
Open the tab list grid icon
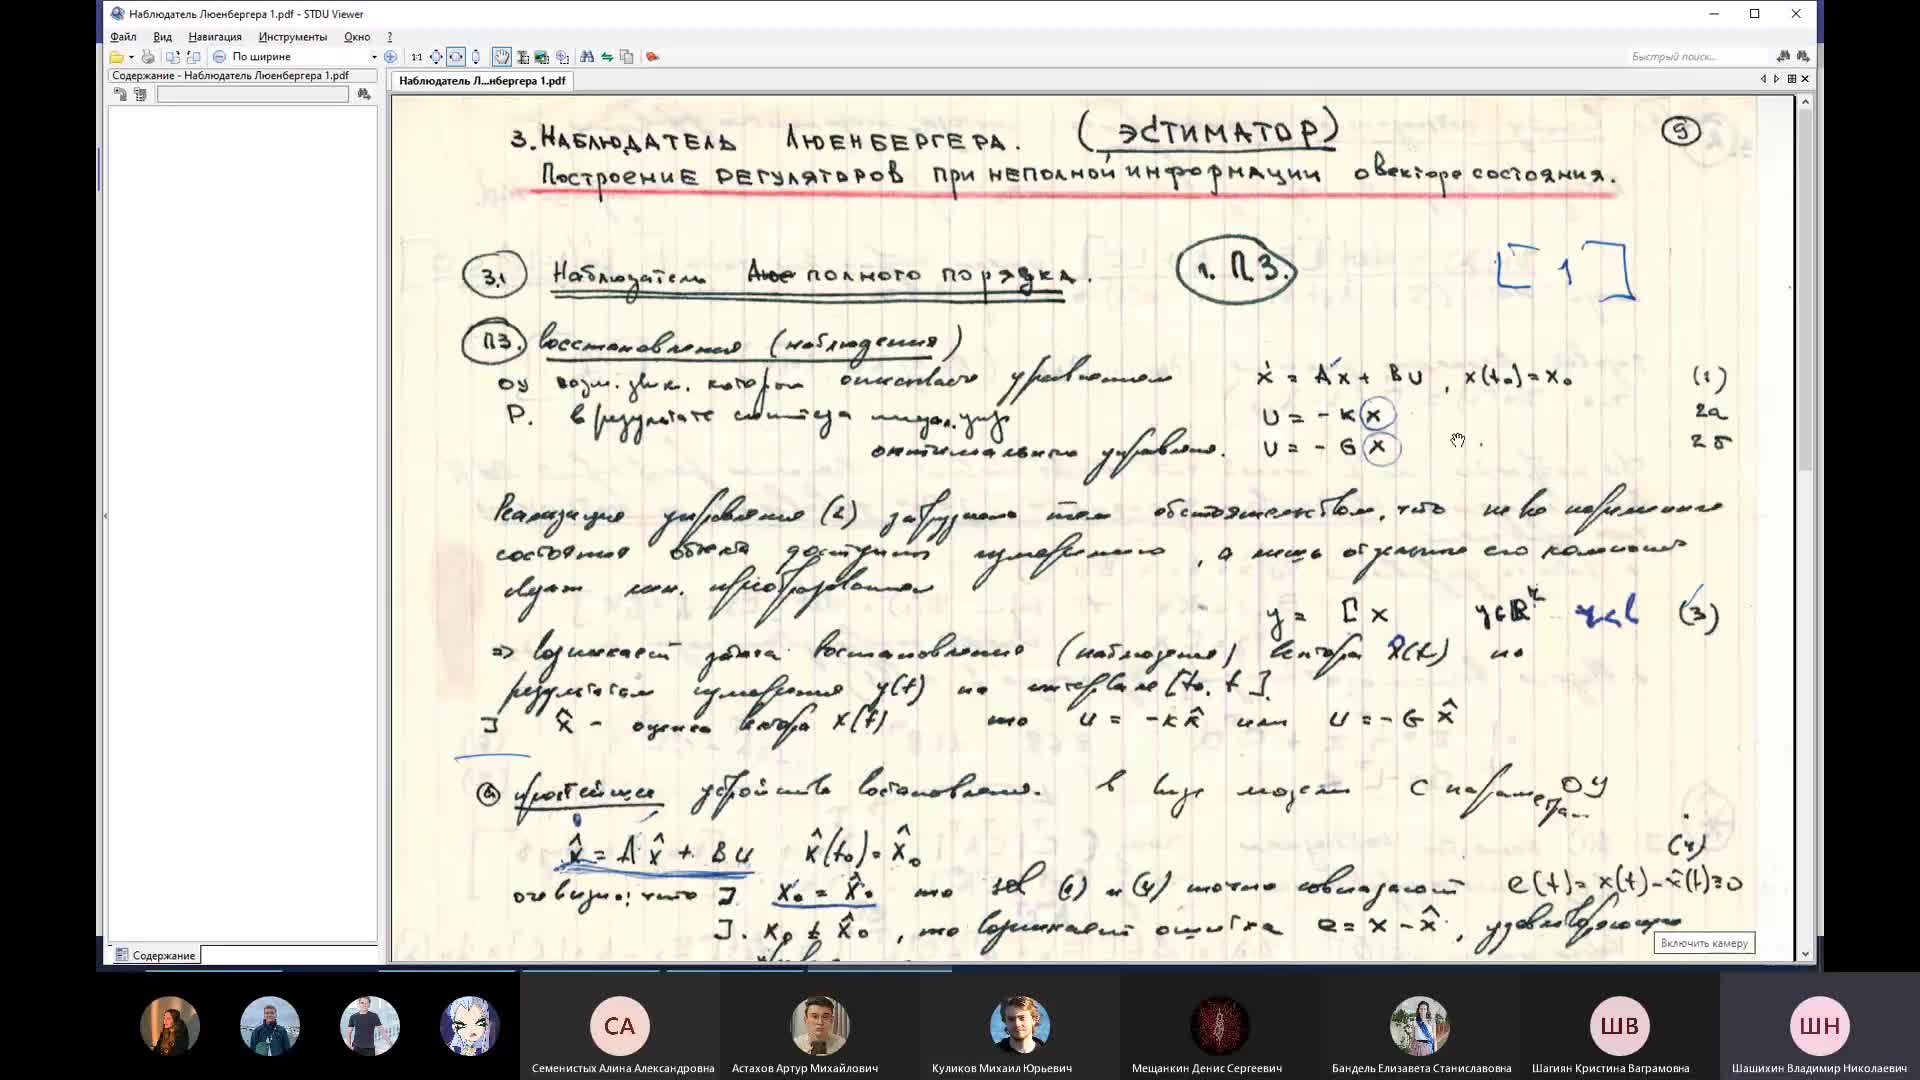tap(1791, 79)
